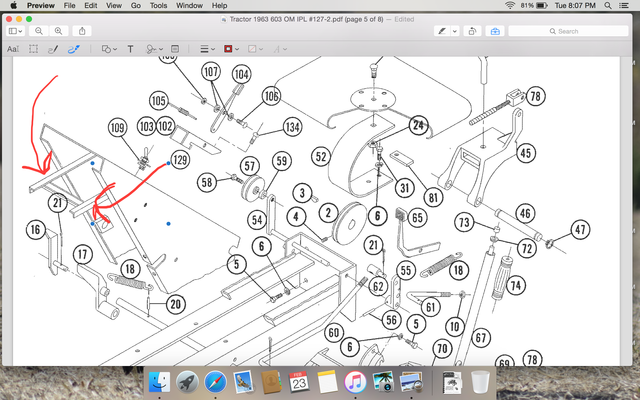Click the Note annotation tool
This screenshot has height=400, width=640.
tap(175, 49)
